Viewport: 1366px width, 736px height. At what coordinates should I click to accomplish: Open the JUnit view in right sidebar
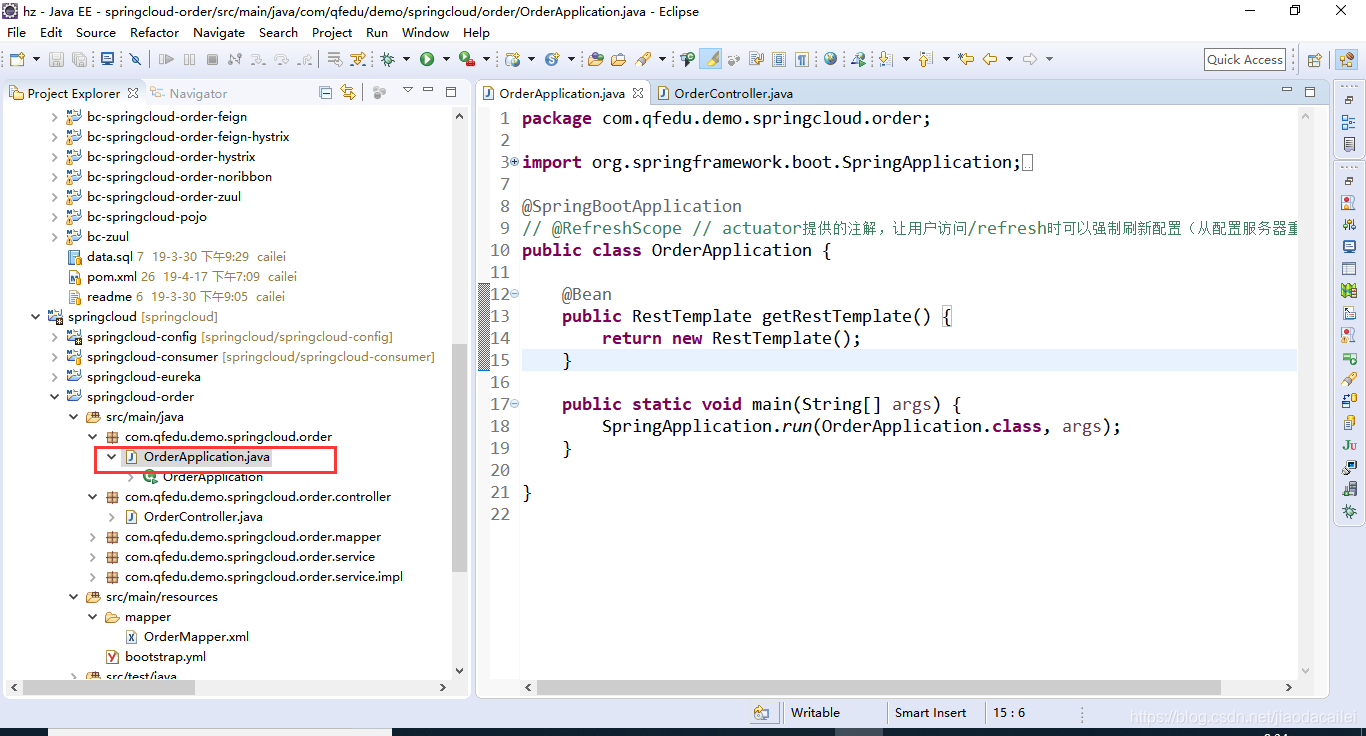click(x=1349, y=445)
